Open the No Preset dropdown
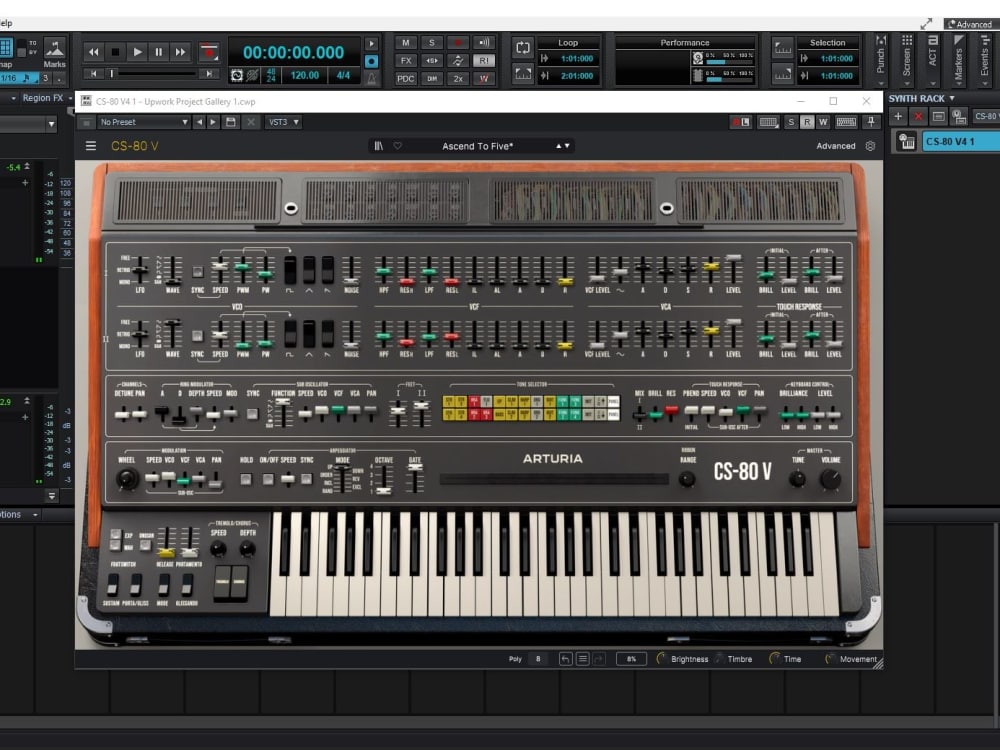 tap(143, 122)
